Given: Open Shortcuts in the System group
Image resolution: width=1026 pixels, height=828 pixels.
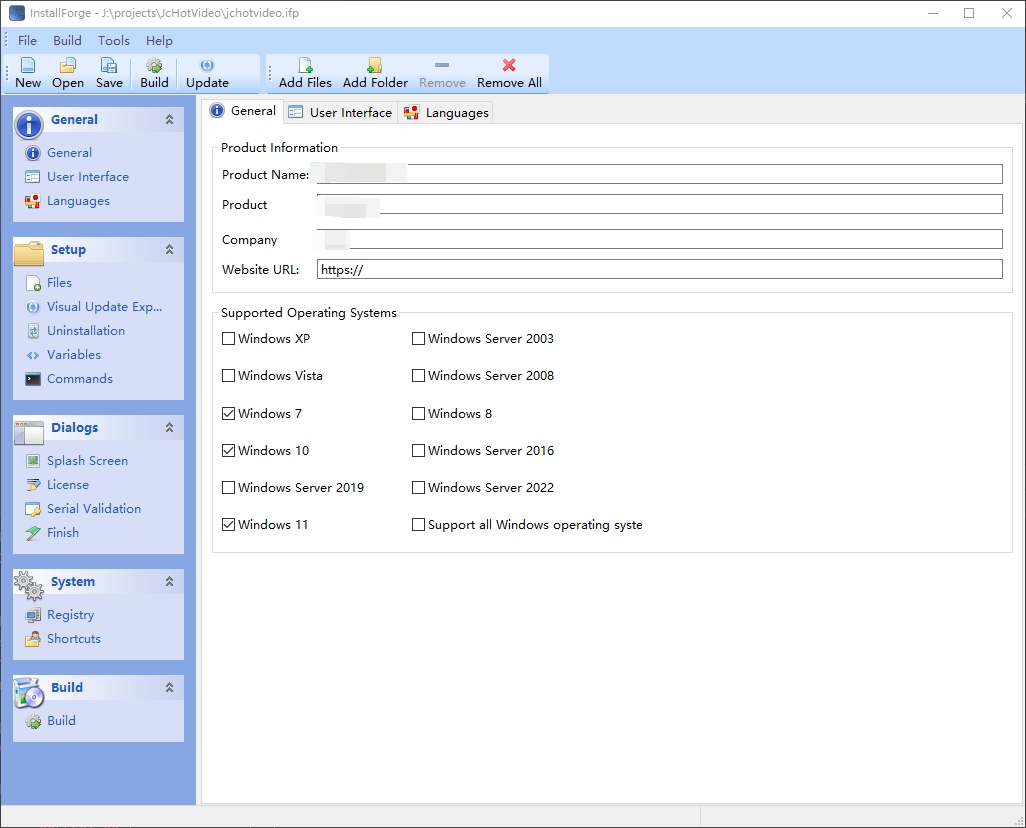Looking at the screenshot, I should click(63, 639).
